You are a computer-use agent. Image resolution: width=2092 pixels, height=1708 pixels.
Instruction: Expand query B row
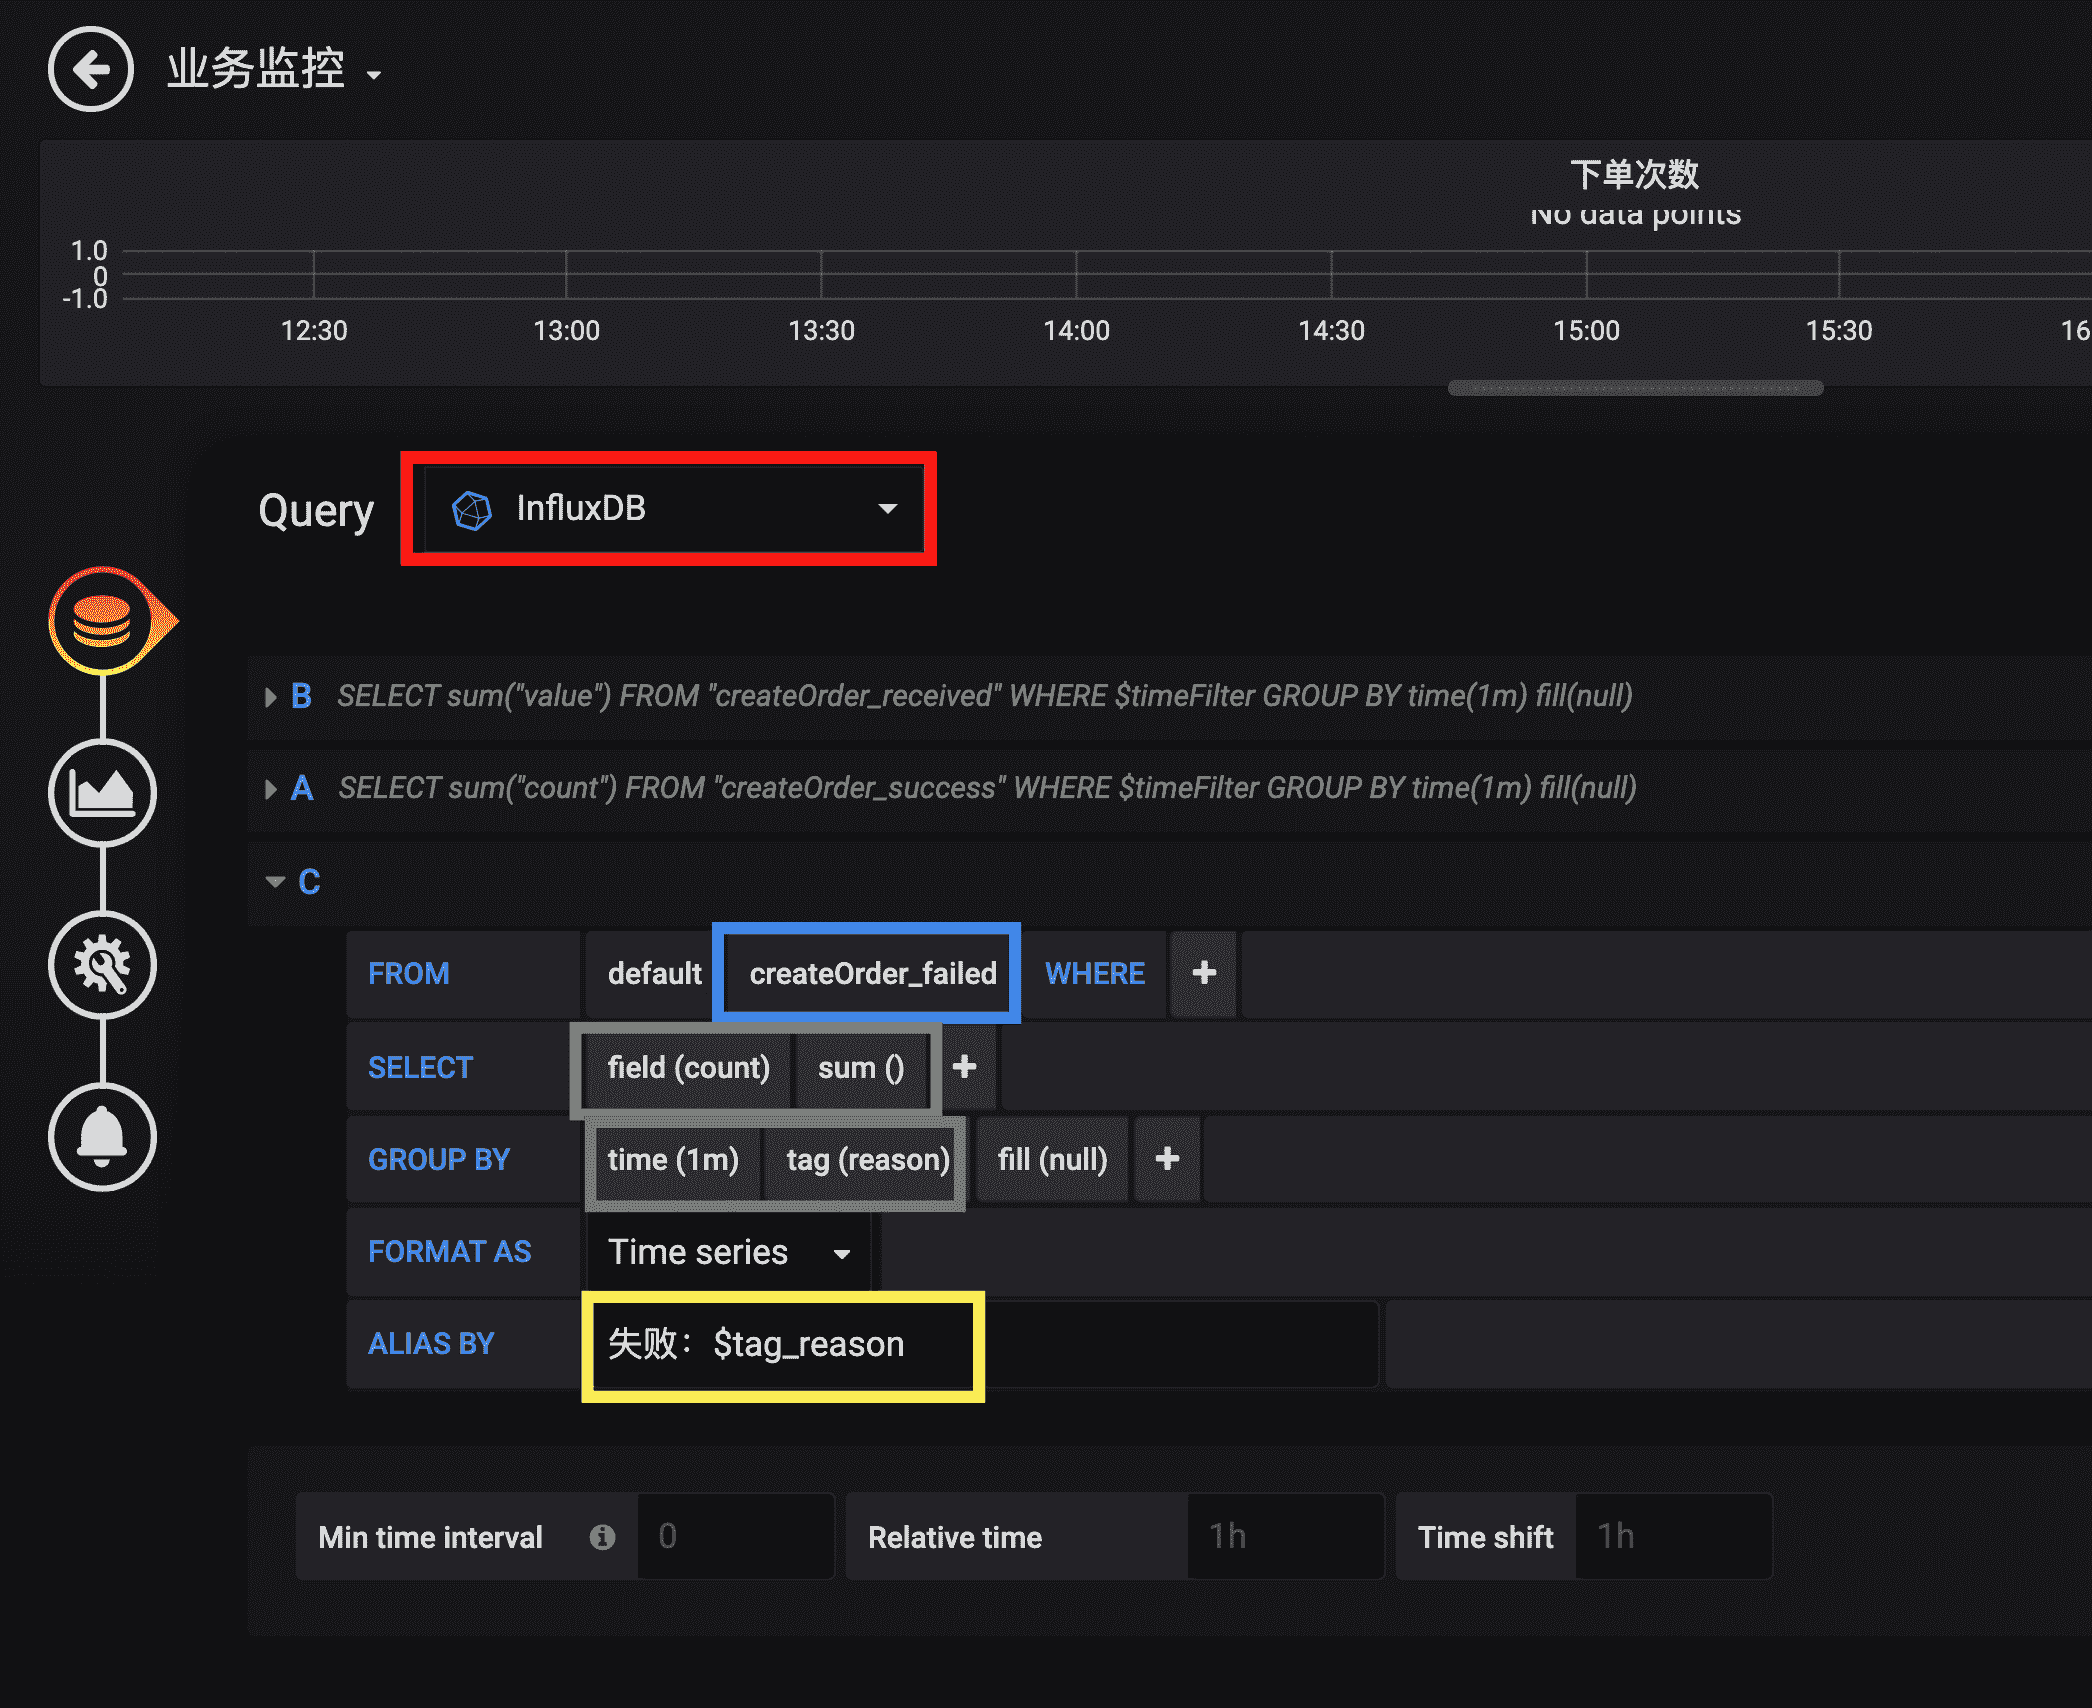271,696
